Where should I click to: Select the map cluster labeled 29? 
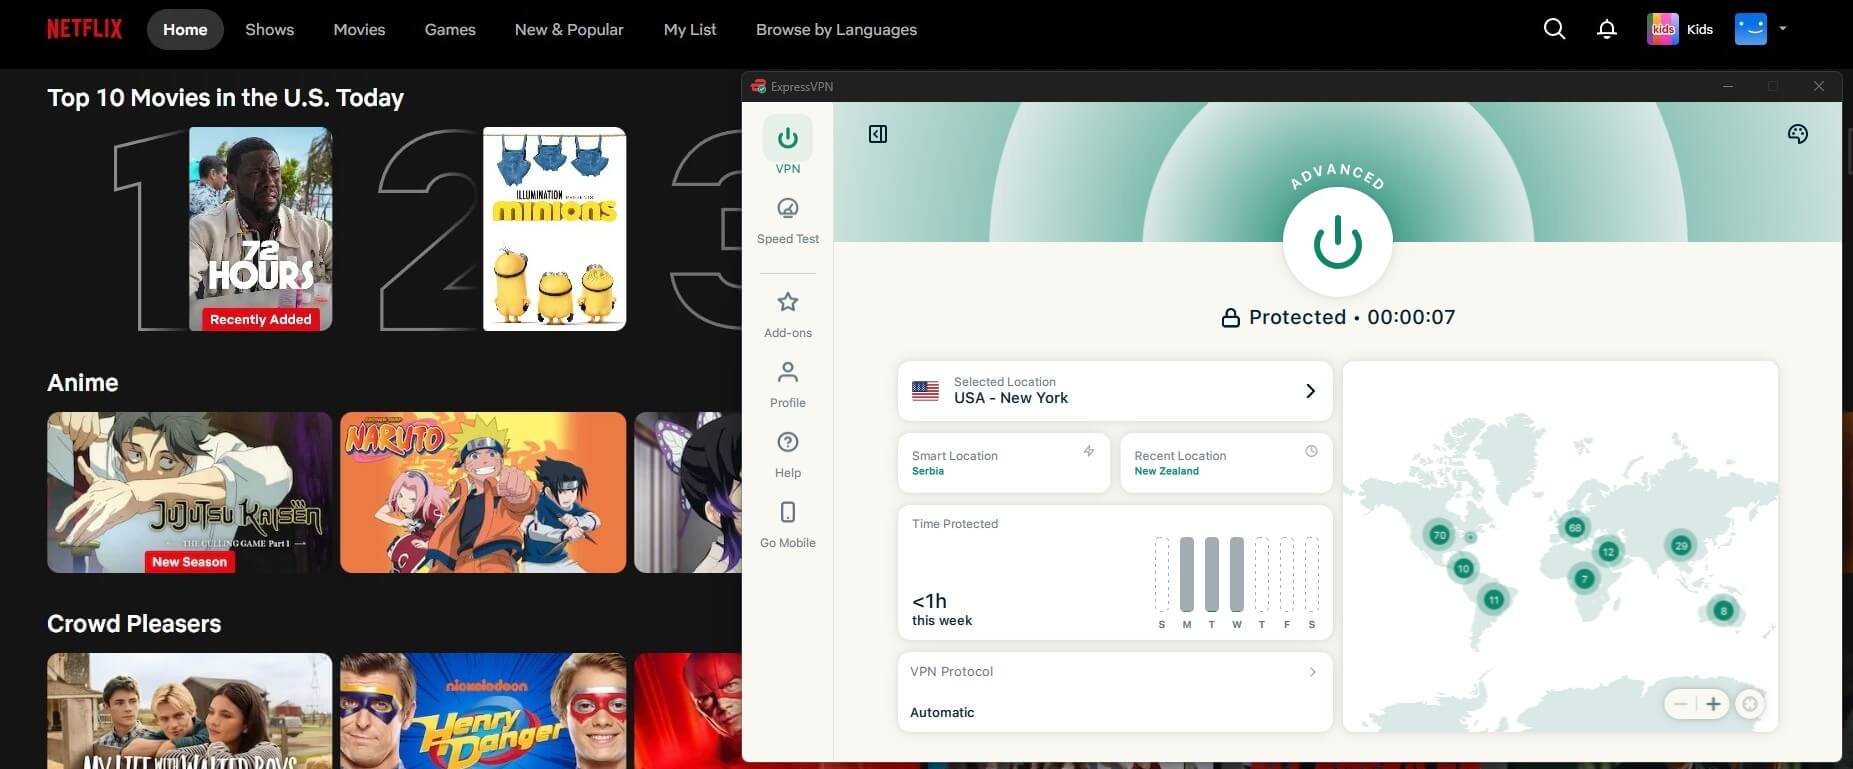[x=1681, y=545]
